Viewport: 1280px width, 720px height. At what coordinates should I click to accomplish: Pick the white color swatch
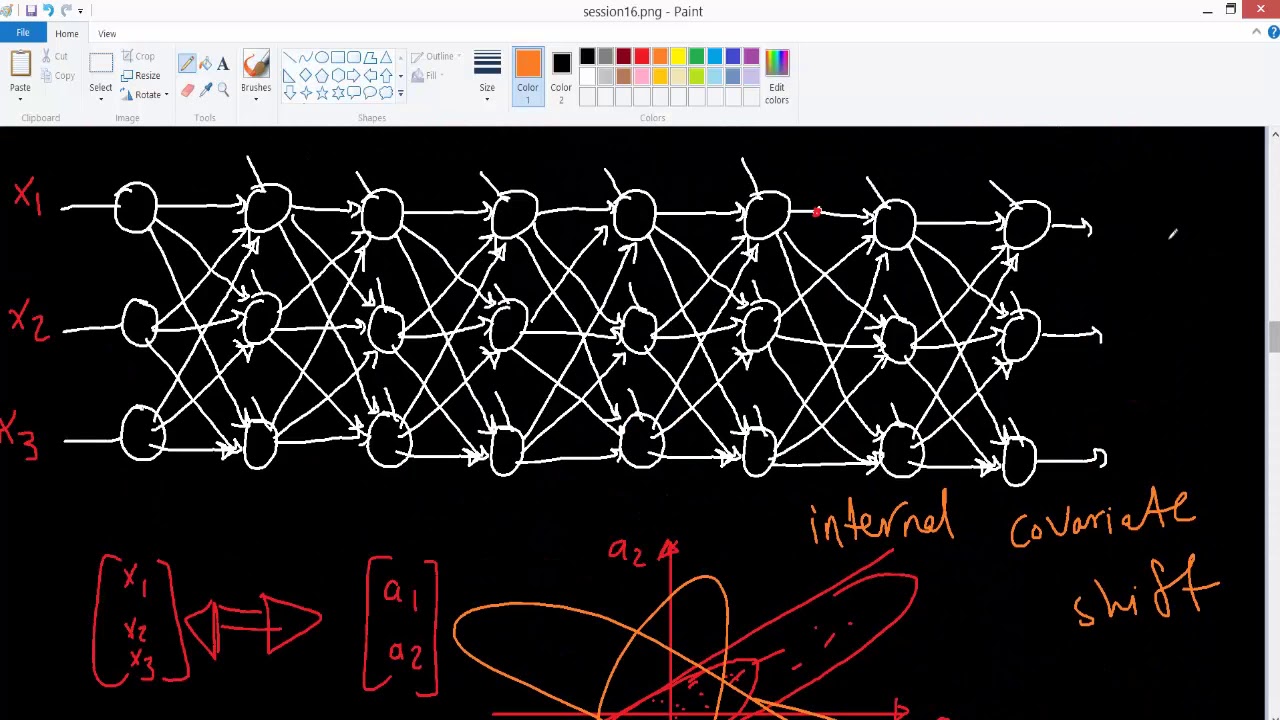point(587,76)
